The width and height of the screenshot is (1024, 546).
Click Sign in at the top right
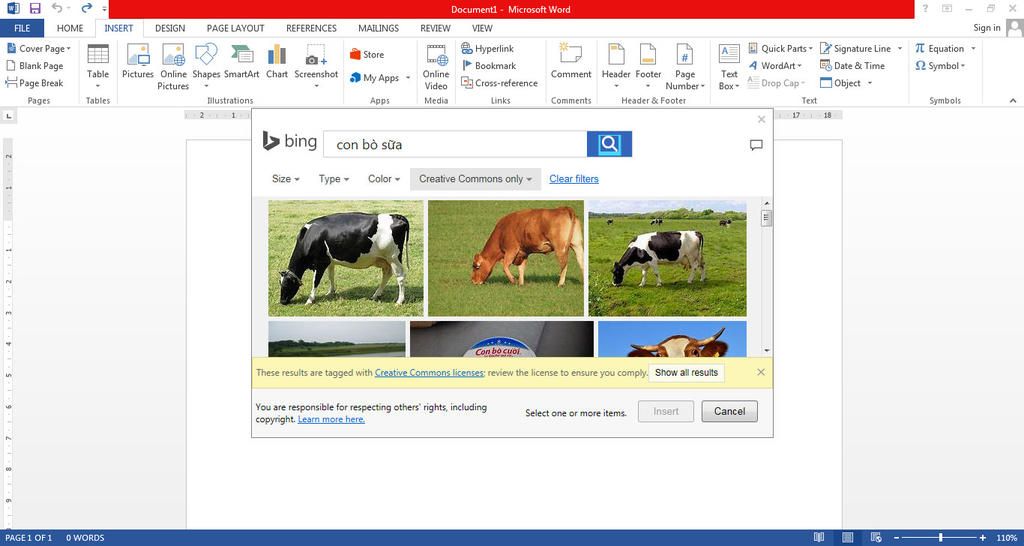click(x=987, y=28)
